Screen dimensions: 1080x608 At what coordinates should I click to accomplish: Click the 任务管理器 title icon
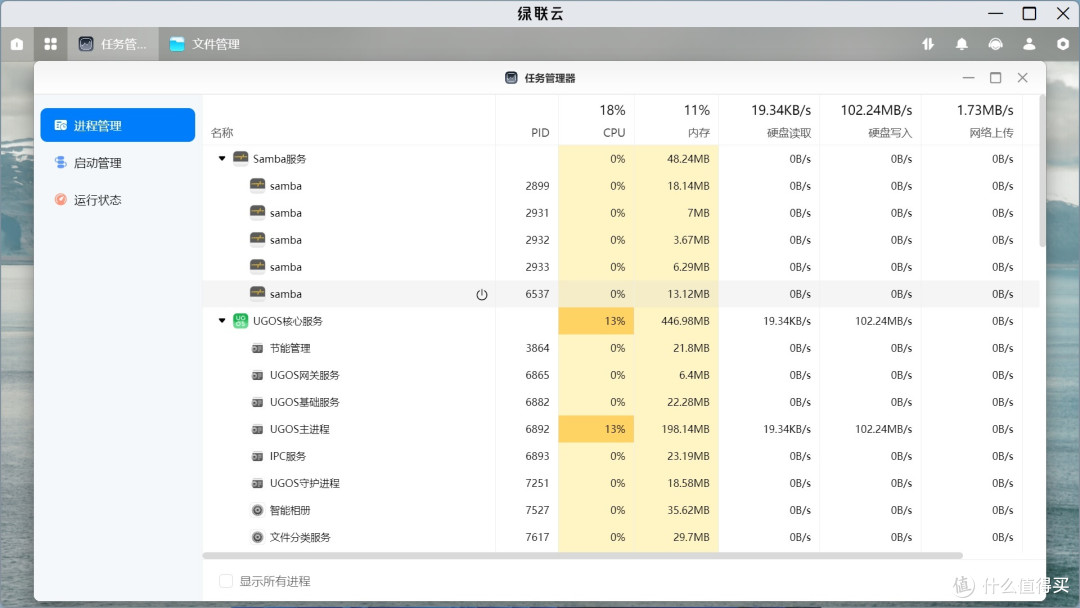click(x=511, y=78)
